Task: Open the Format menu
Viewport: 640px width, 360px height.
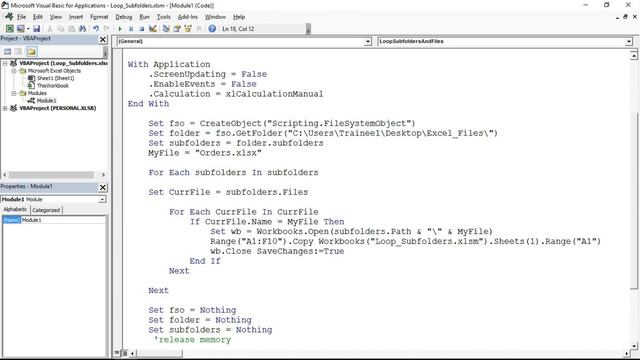Action: tap(99, 17)
